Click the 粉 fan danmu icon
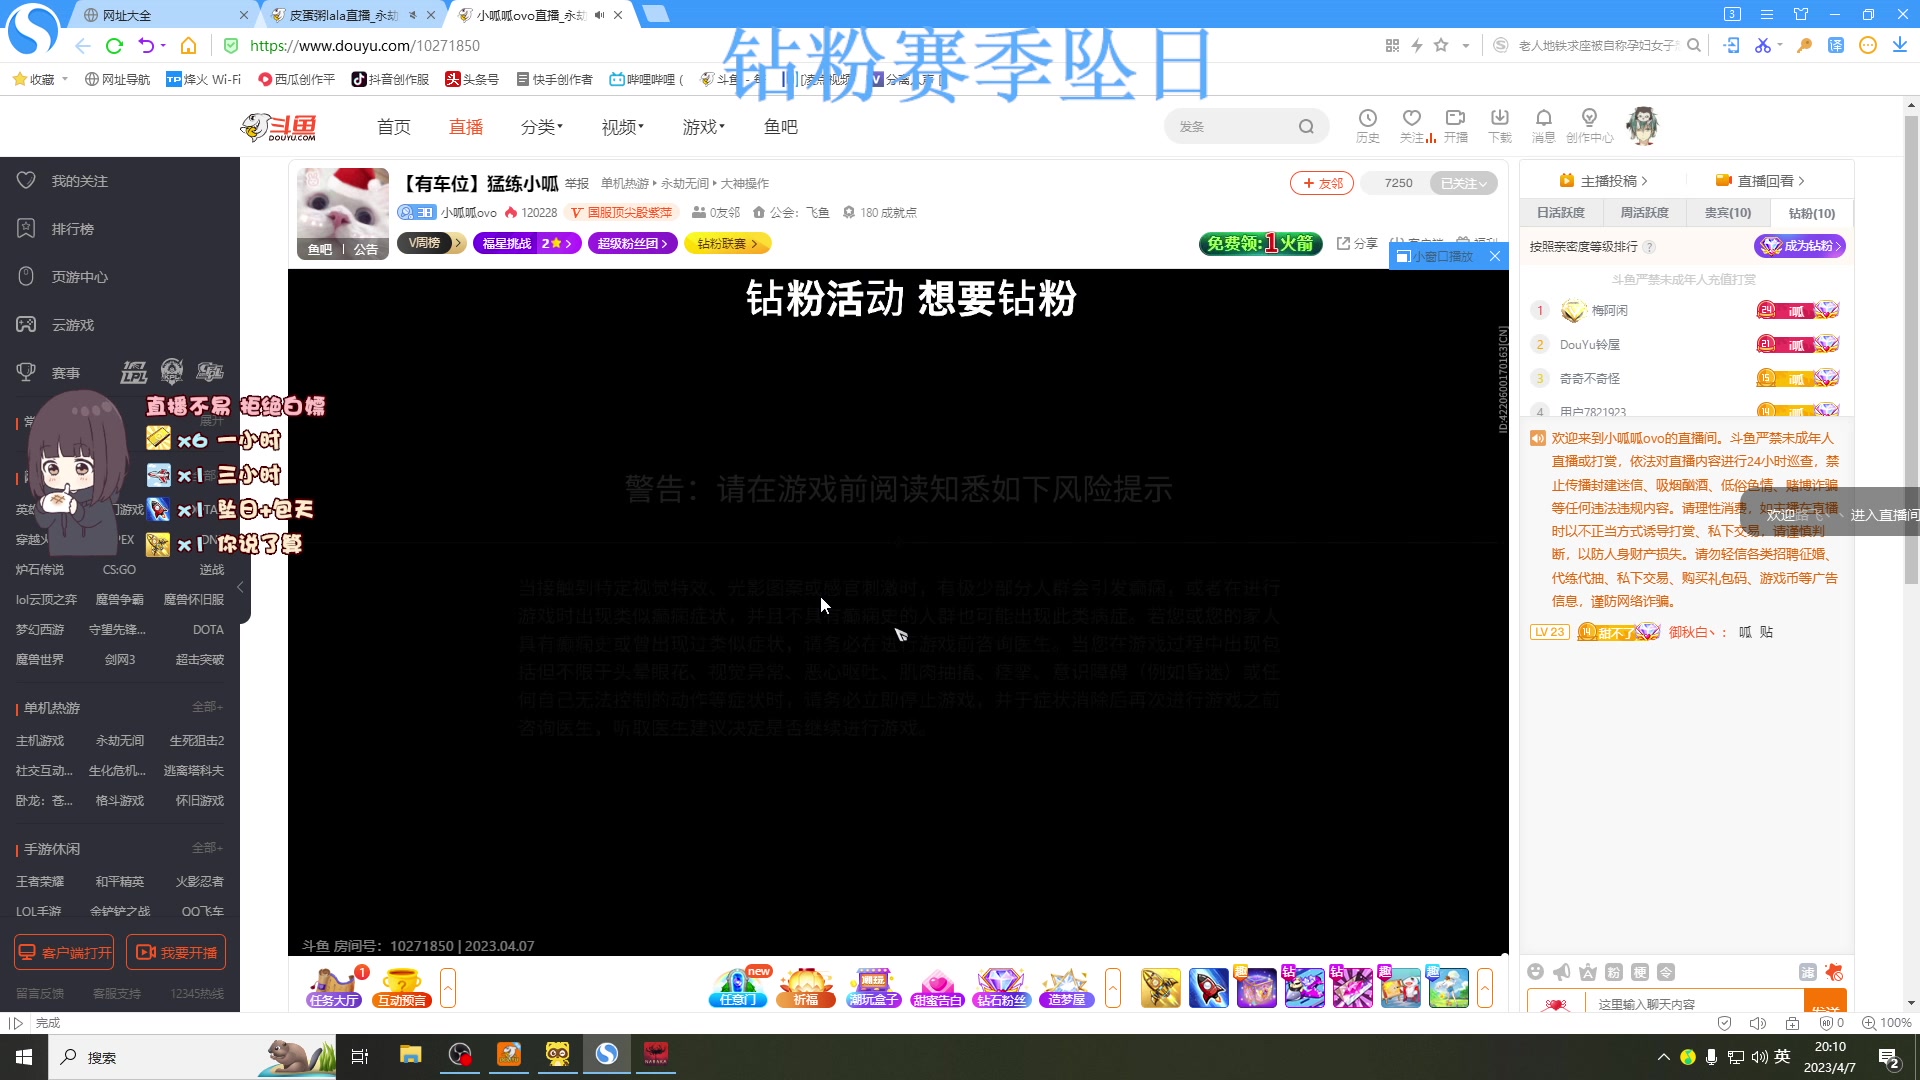This screenshot has height=1080, width=1920. tap(1614, 972)
